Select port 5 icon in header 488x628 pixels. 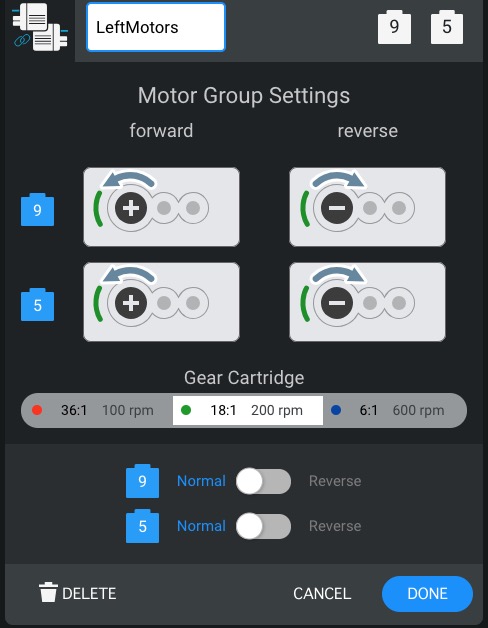click(x=447, y=27)
